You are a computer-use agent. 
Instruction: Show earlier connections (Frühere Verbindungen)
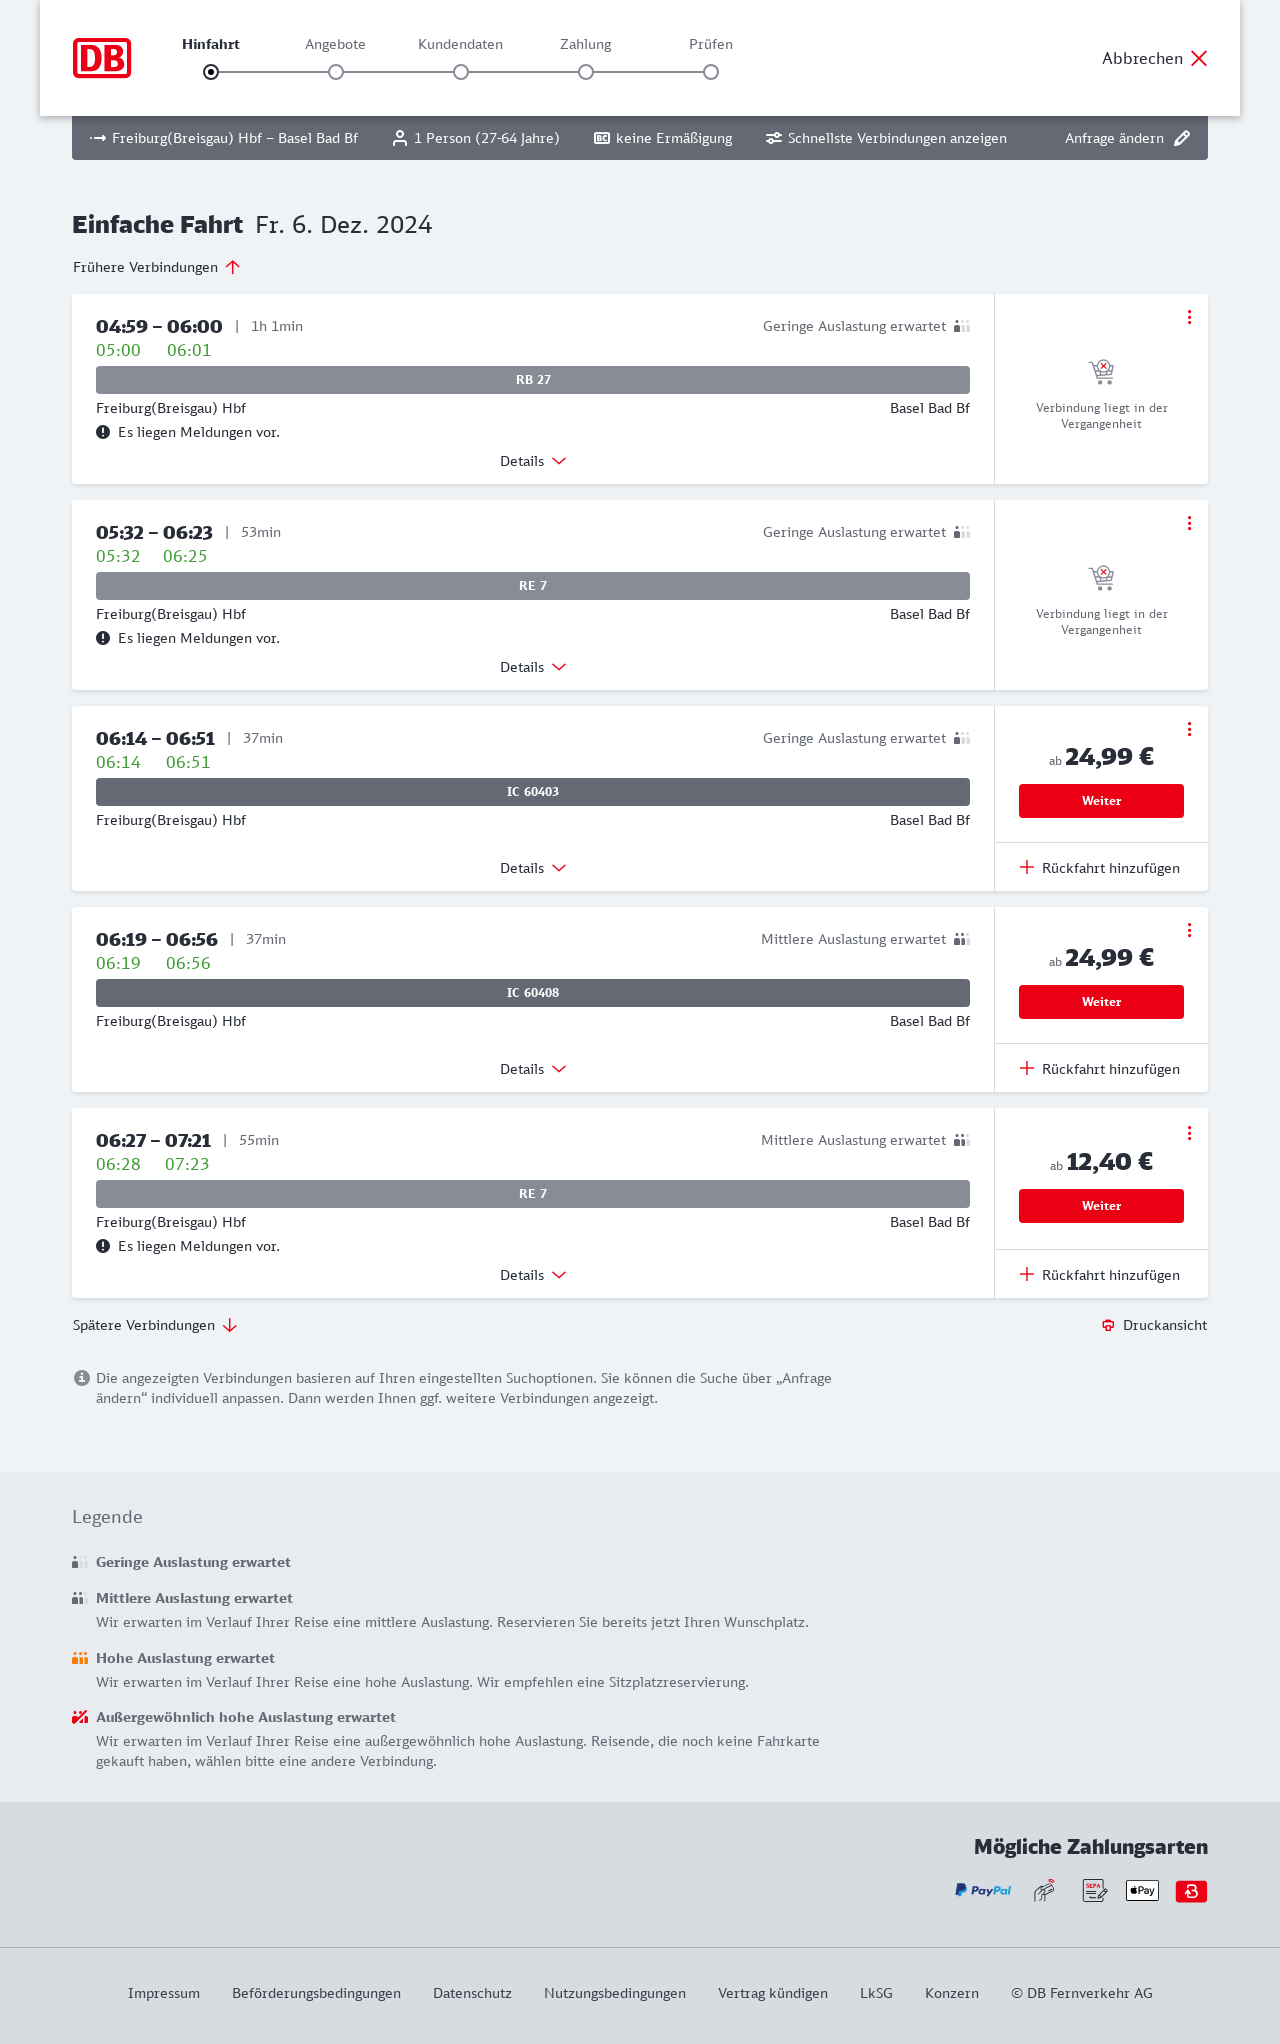tap(157, 267)
